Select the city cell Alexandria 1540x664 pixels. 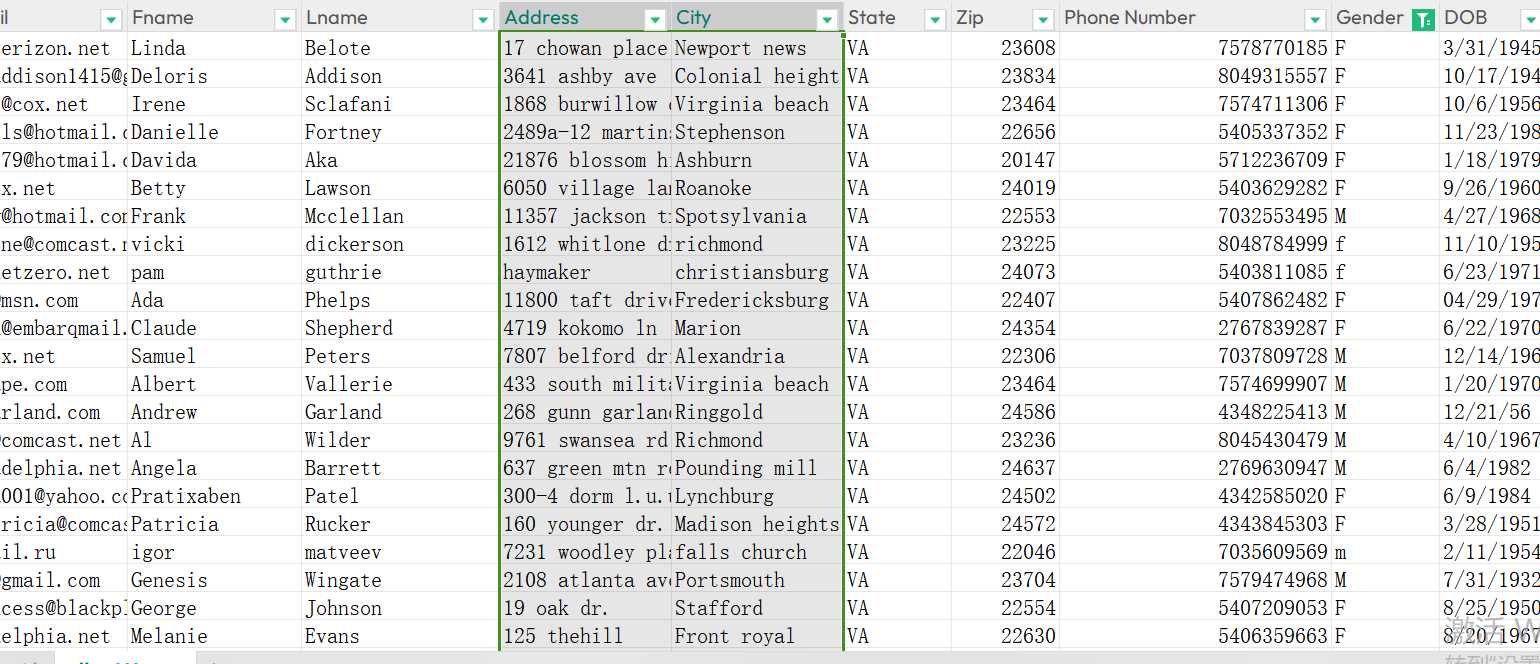coord(757,356)
